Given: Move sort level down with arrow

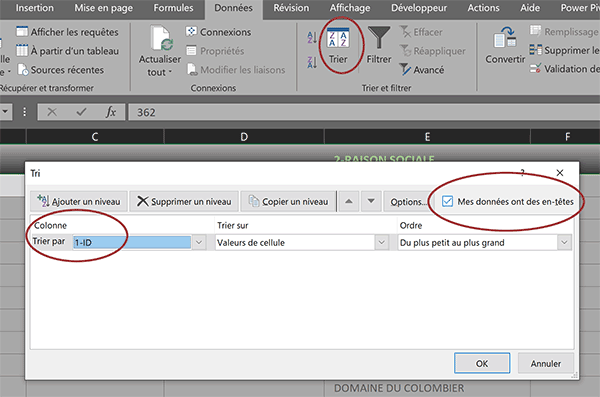Looking at the screenshot, I should 371,201.
